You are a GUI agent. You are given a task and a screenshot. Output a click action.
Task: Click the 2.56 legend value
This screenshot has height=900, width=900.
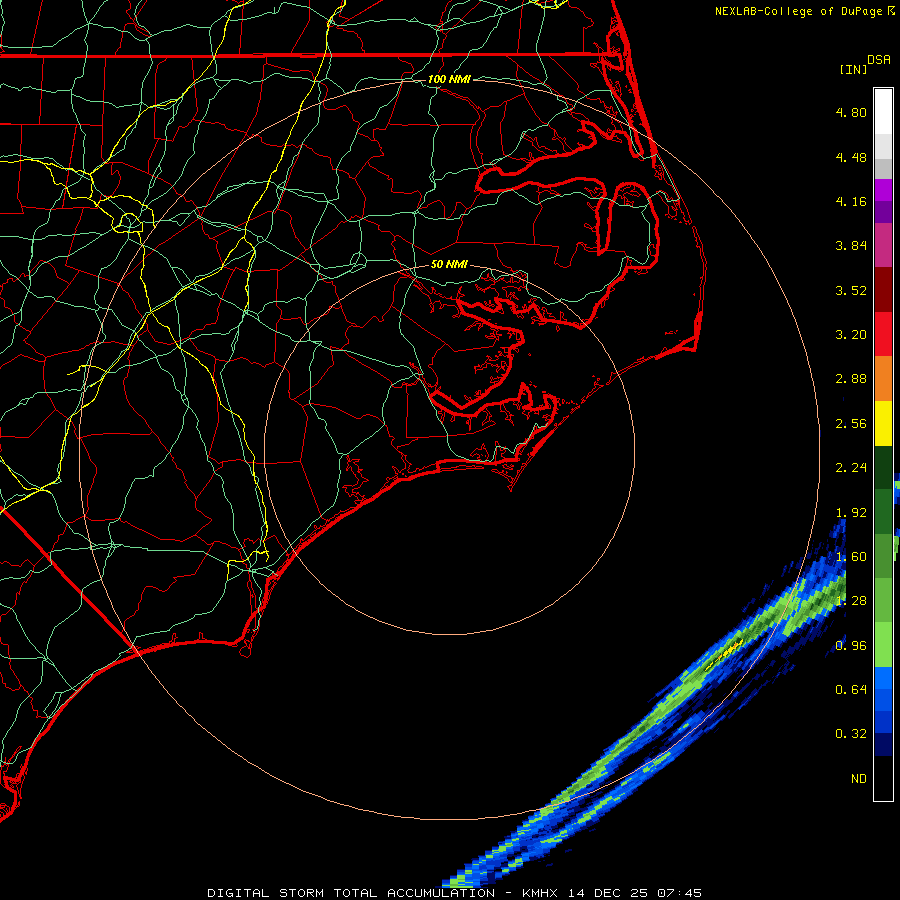point(851,424)
